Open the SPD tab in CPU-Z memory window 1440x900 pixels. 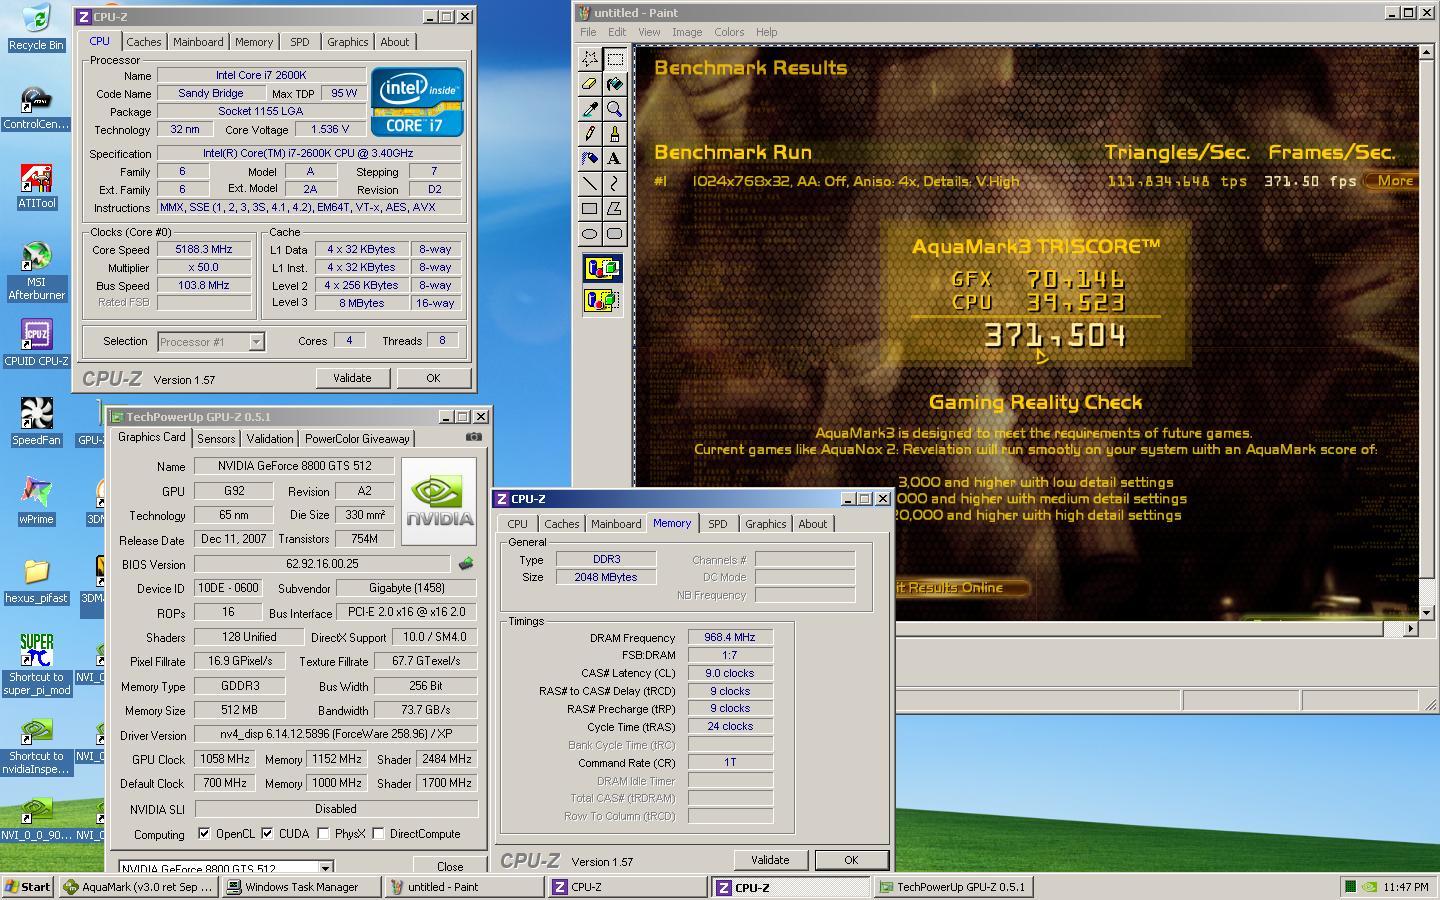(x=718, y=524)
